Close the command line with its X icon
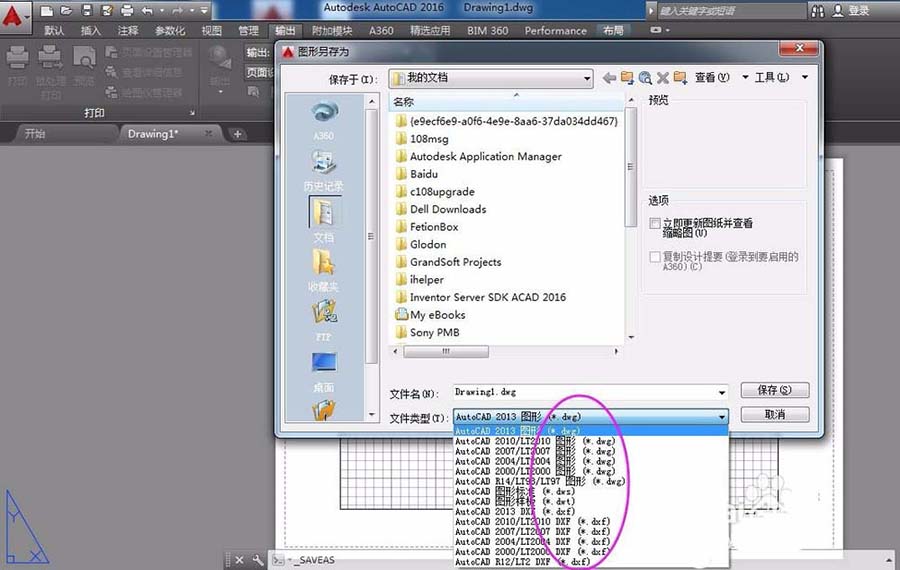This screenshot has width=900, height=570. [x=239, y=560]
